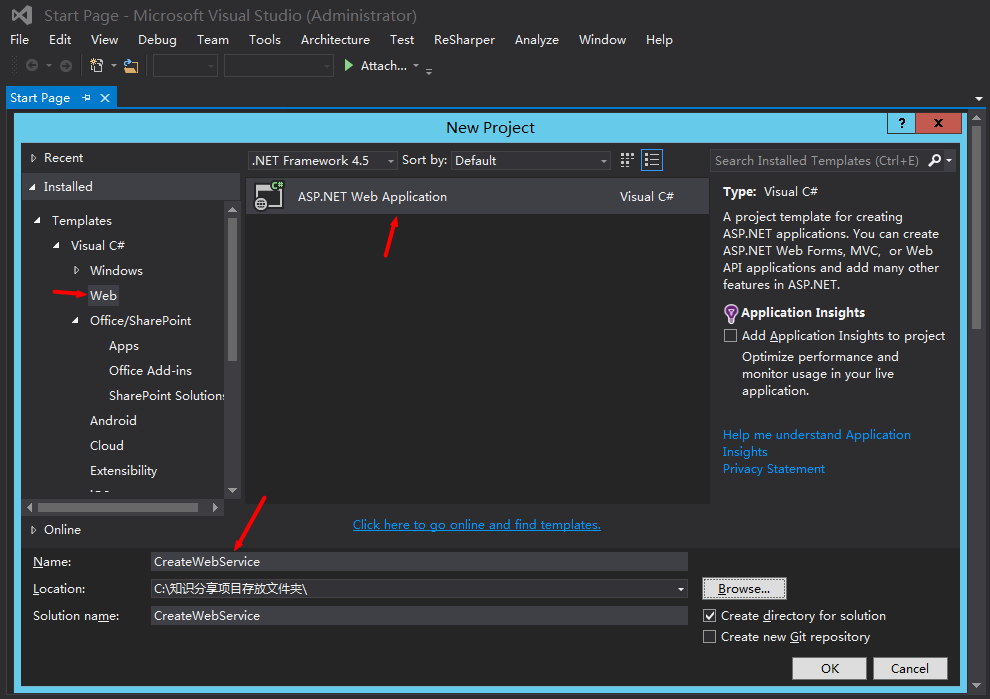This screenshot has width=990, height=699.
Task: Open the Privacy Statement link
Action: [773, 469]
